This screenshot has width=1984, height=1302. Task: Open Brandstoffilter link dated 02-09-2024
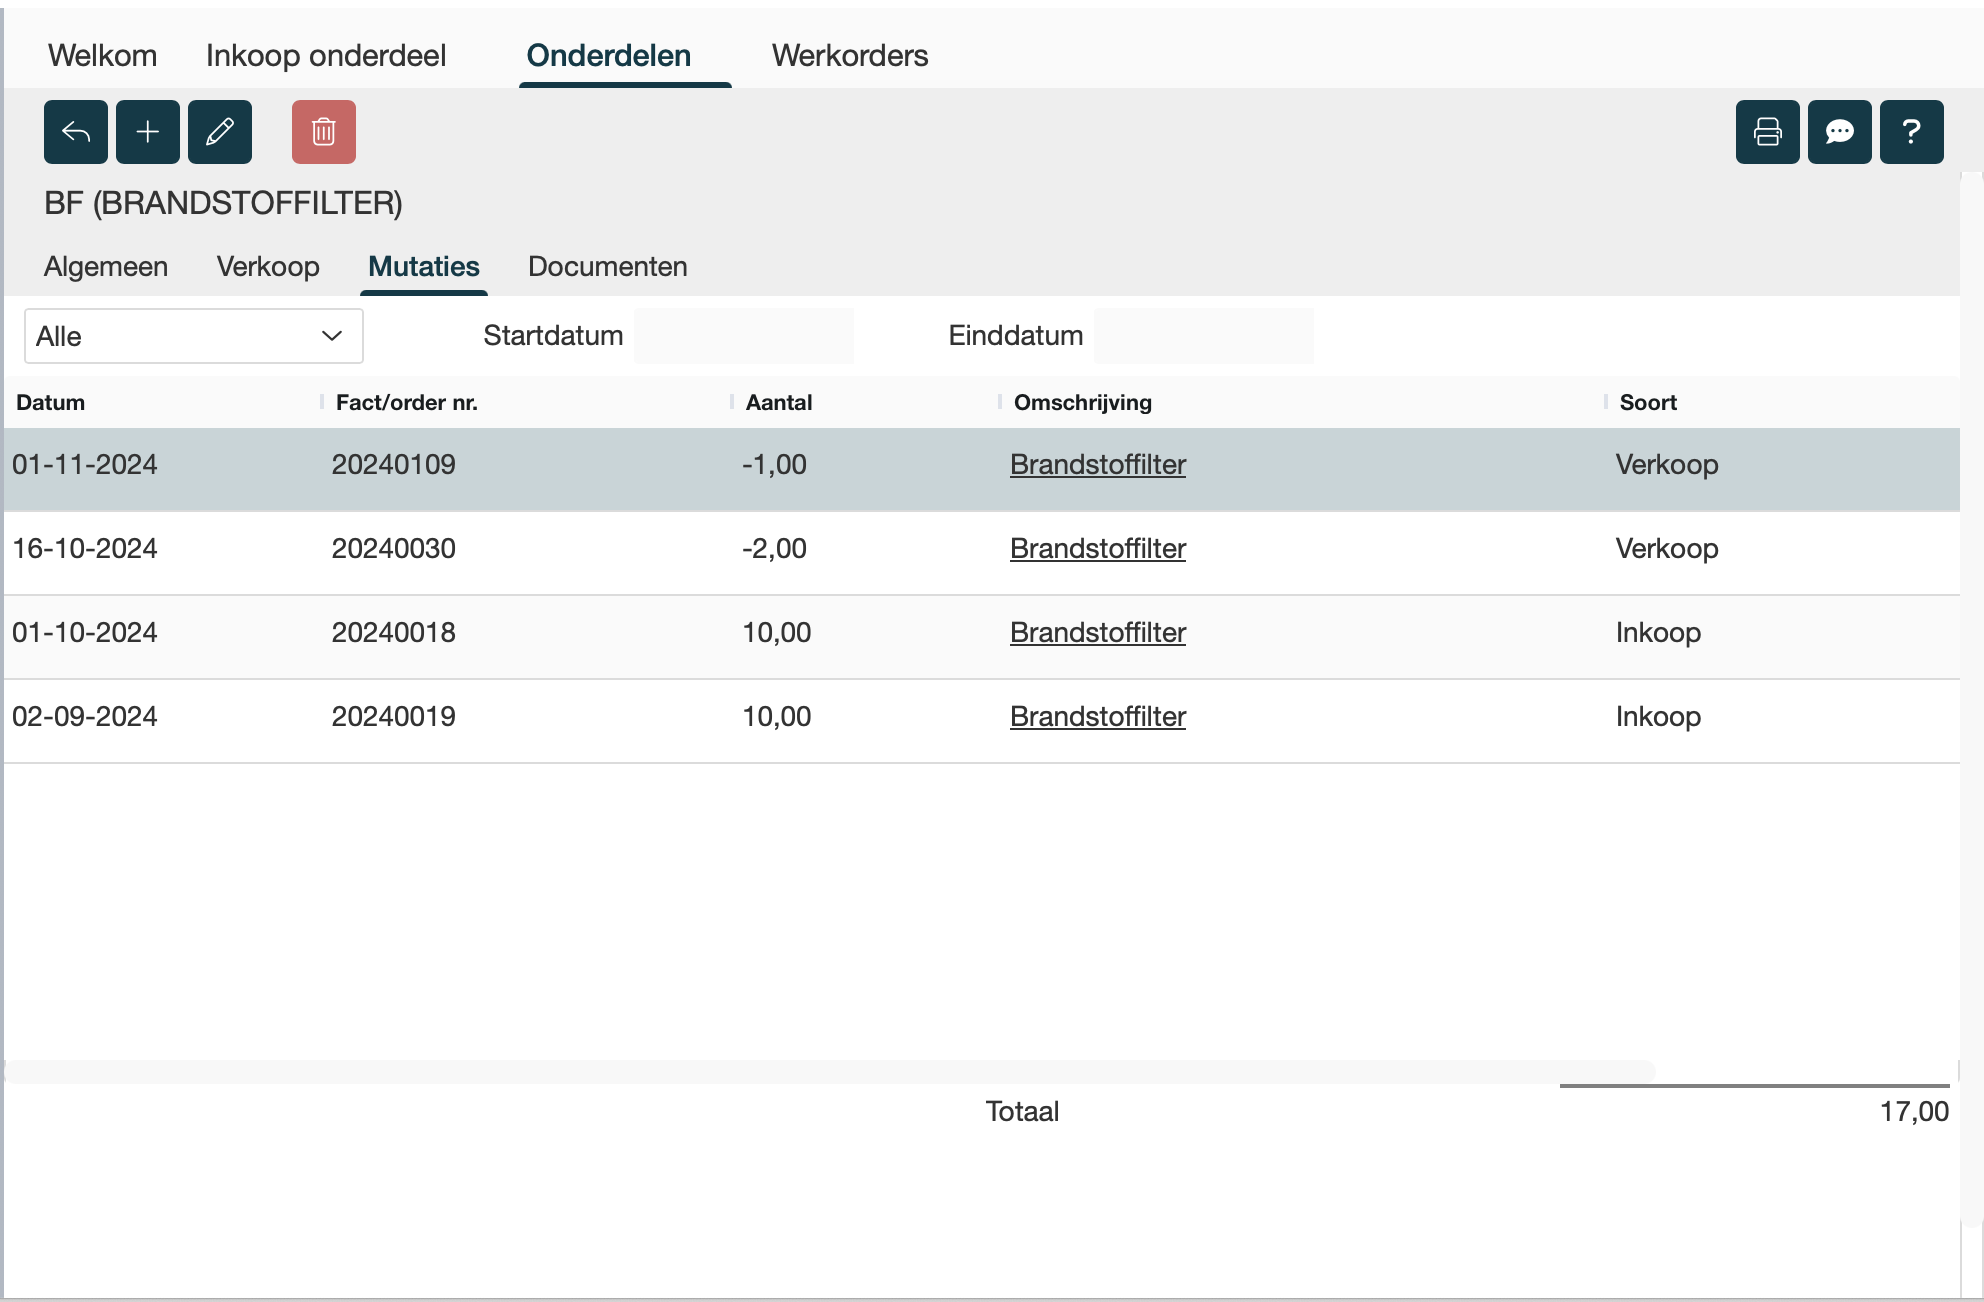[1097, 717]
